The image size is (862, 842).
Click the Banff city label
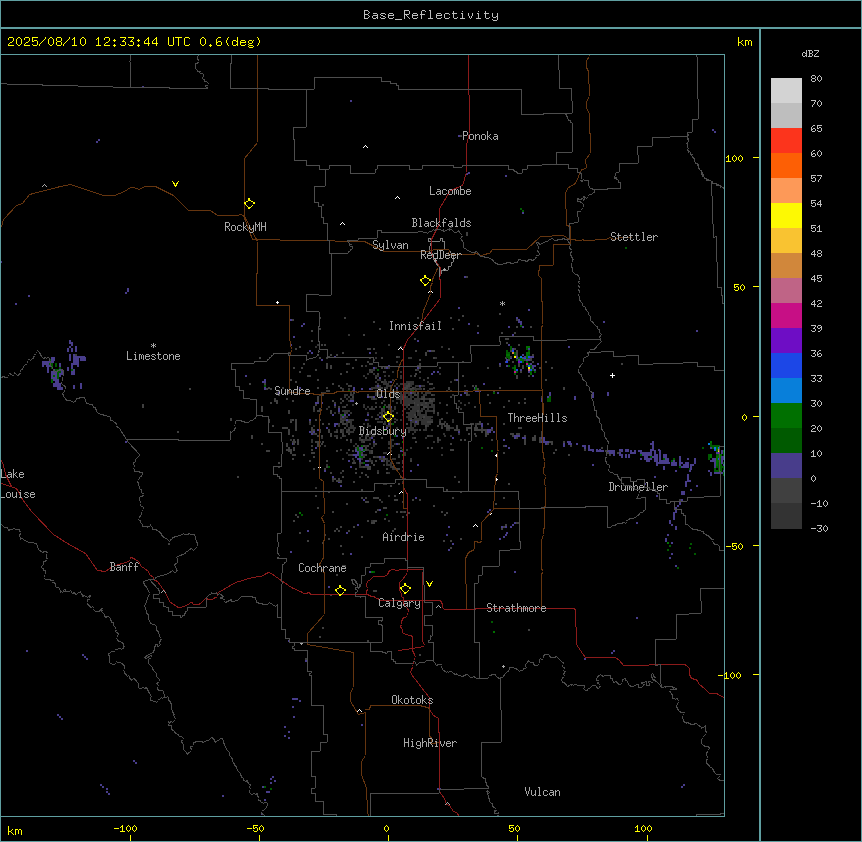[x=124, y=567]
